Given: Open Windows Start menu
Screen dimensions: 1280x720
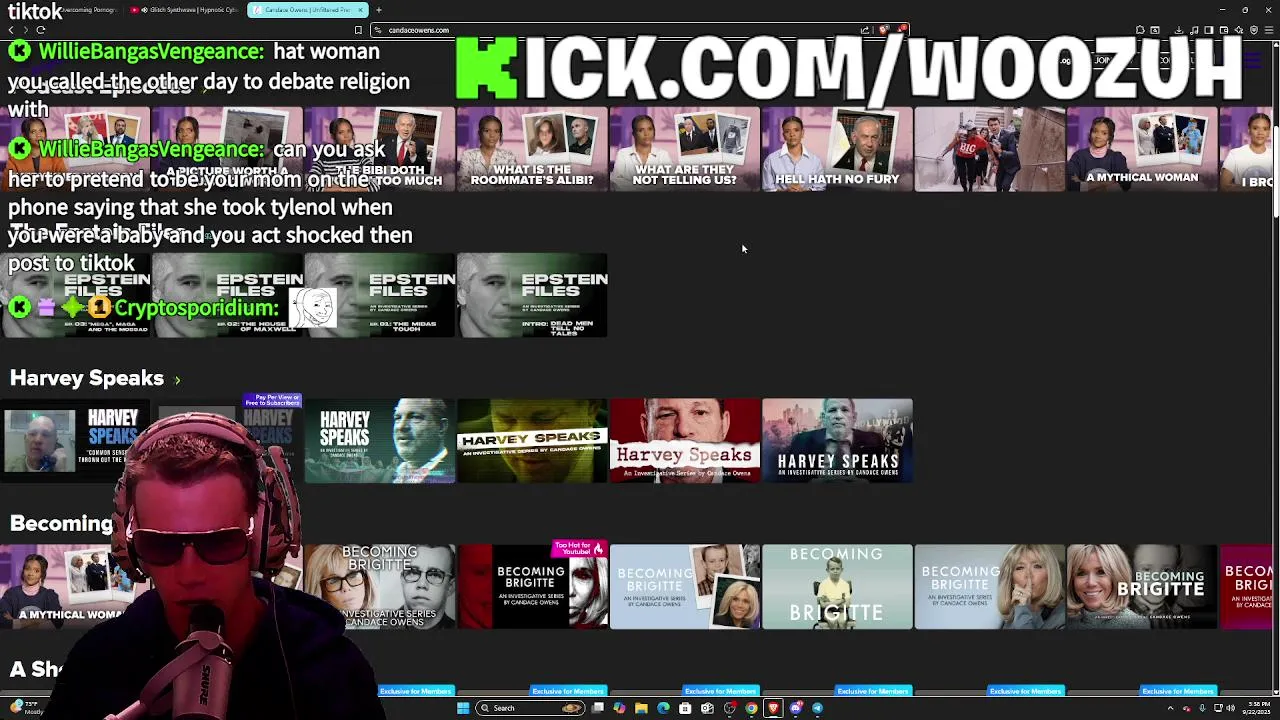Looking at the screenshot, I should (463, 708).
